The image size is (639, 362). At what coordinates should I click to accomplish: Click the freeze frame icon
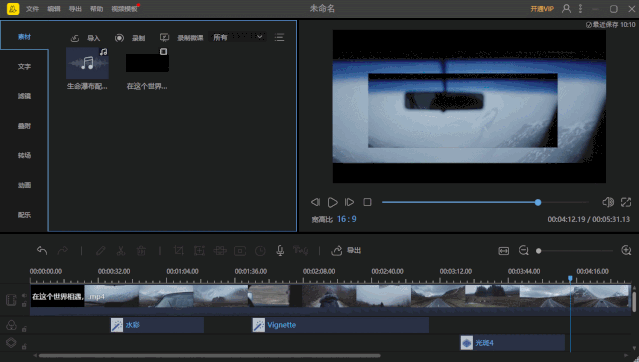click(x=240, y=251)
